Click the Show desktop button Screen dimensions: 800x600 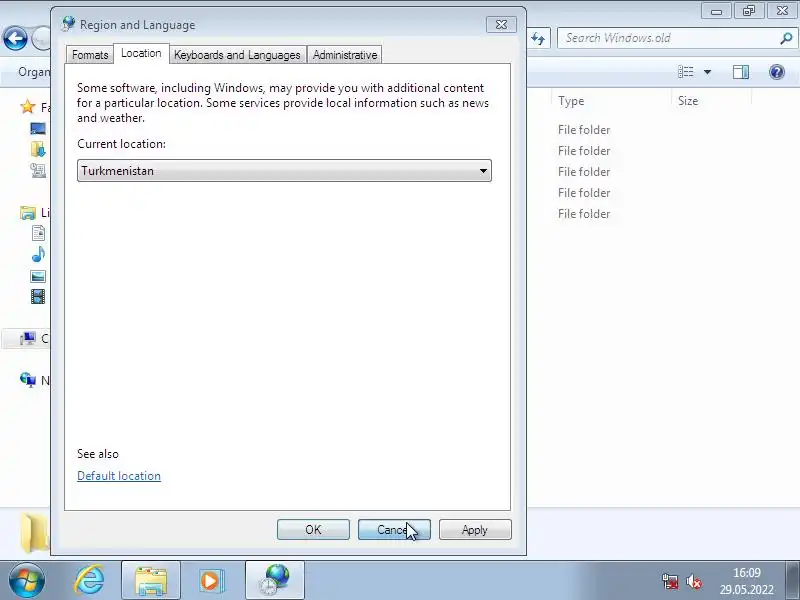point(792,581)
